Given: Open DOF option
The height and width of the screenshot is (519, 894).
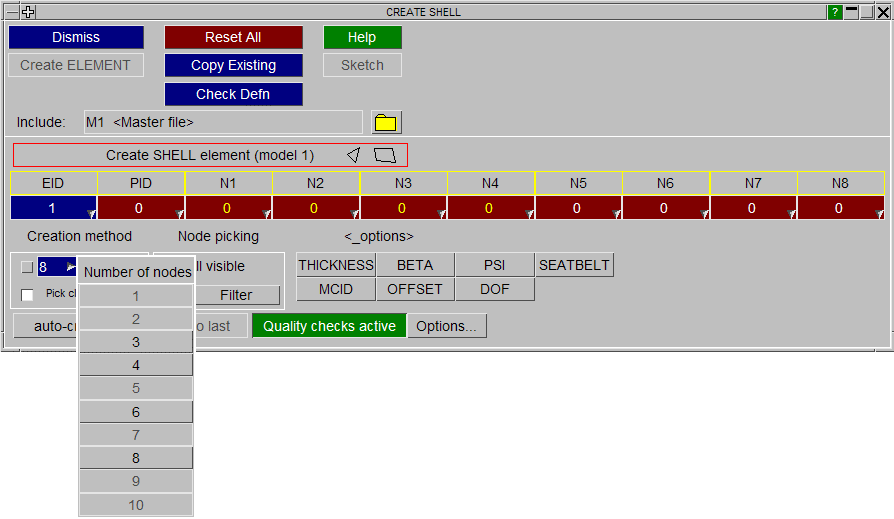Looking at the screenshot, I should (x=494, y=289).
